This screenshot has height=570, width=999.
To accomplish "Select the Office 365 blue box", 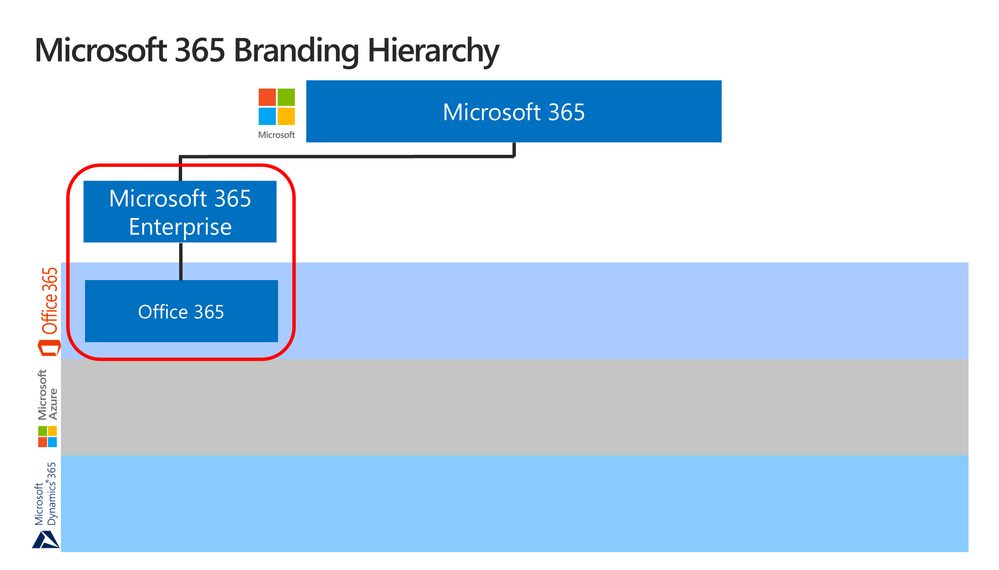I will [x=182, y=311].
